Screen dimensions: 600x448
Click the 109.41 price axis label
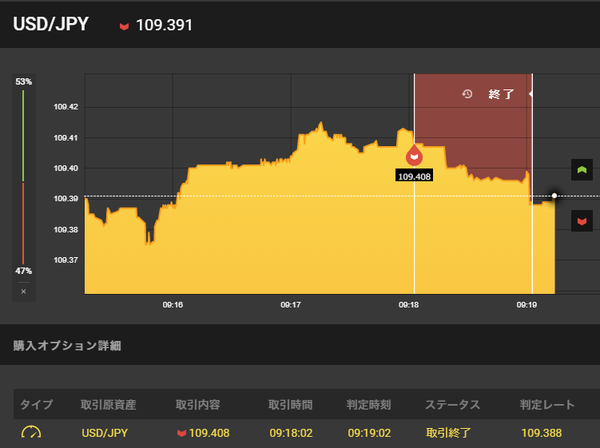coord(66,138)
